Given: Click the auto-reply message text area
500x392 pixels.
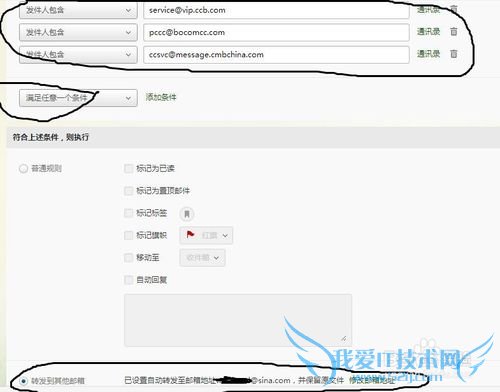Looking at the screenshot, I should tap(238, 320).
